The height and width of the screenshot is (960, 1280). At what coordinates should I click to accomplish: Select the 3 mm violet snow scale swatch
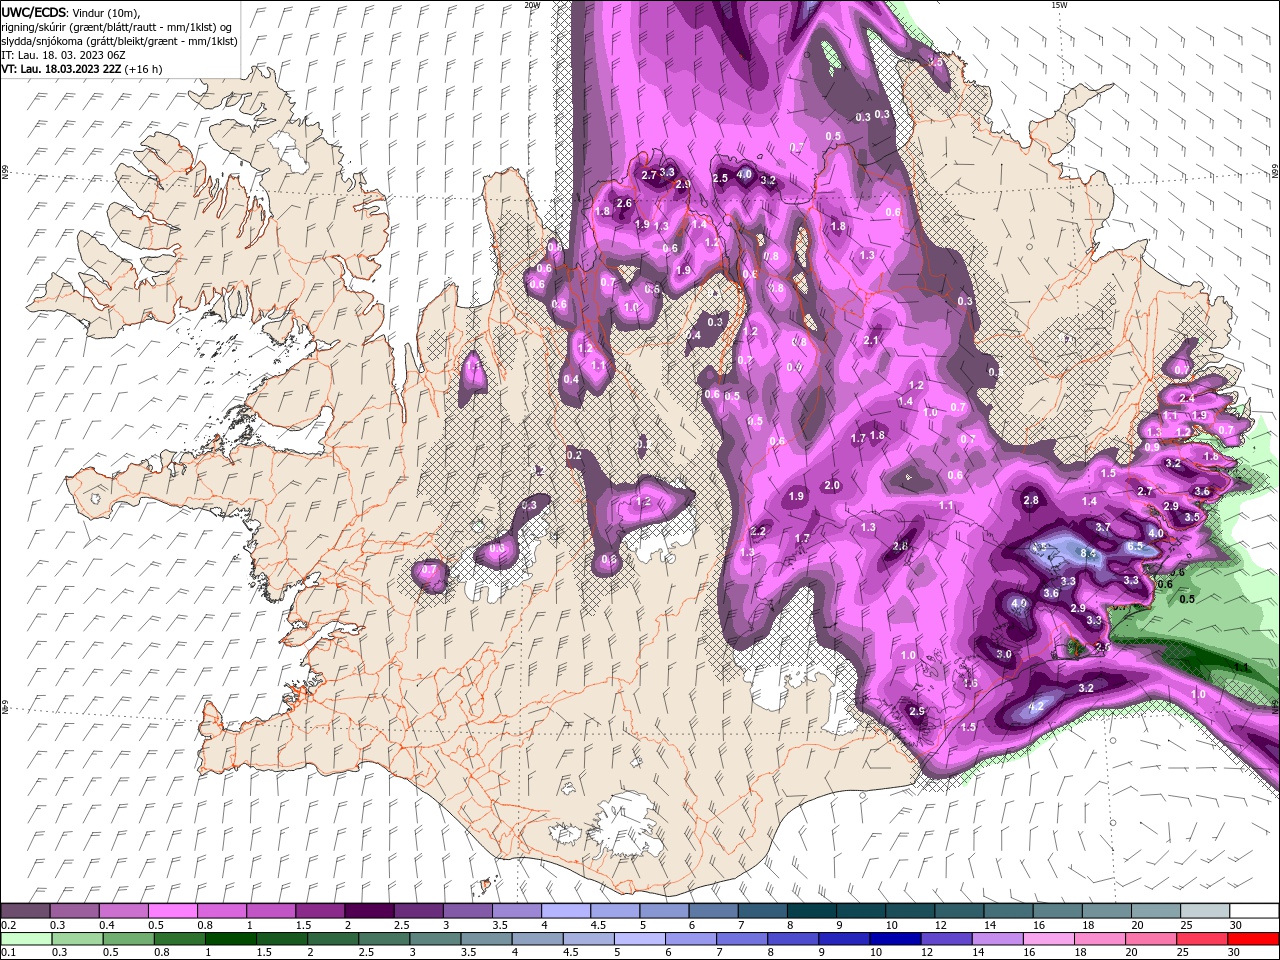coord(468,911)
